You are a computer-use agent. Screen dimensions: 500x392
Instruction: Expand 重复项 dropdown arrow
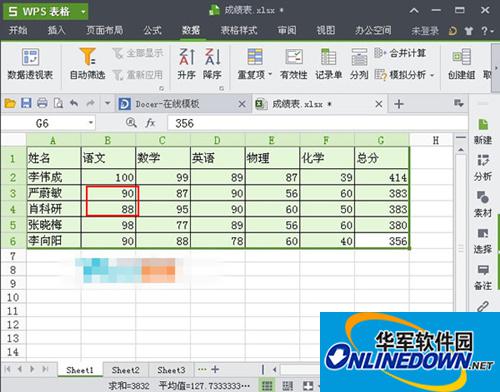[x=270, y=74]
